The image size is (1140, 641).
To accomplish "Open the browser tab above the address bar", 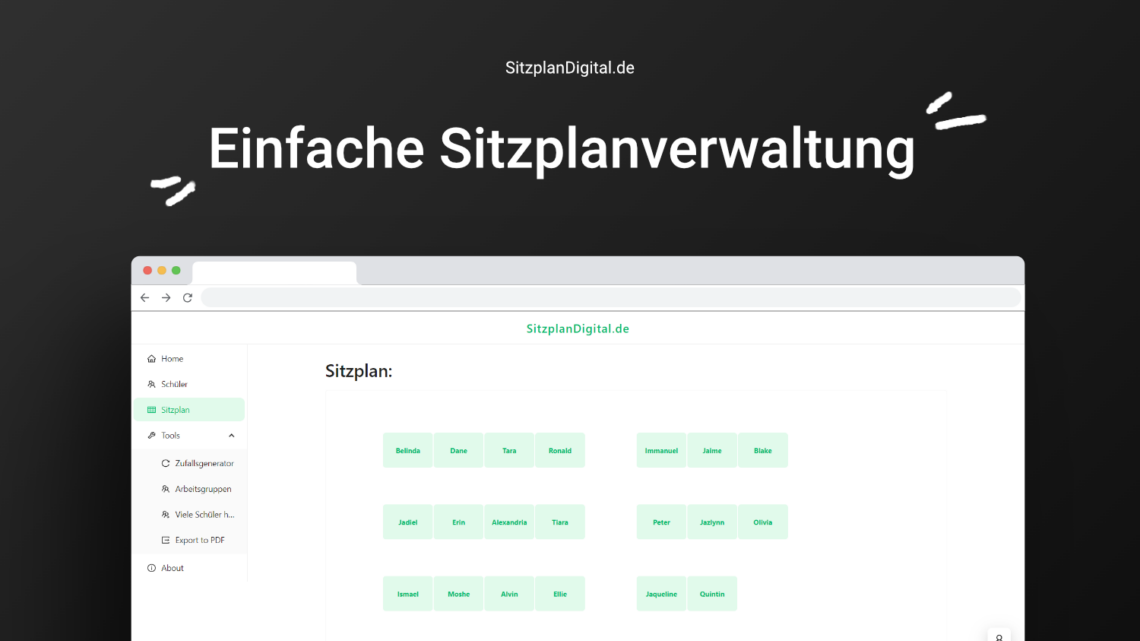I will pos(272,272).
